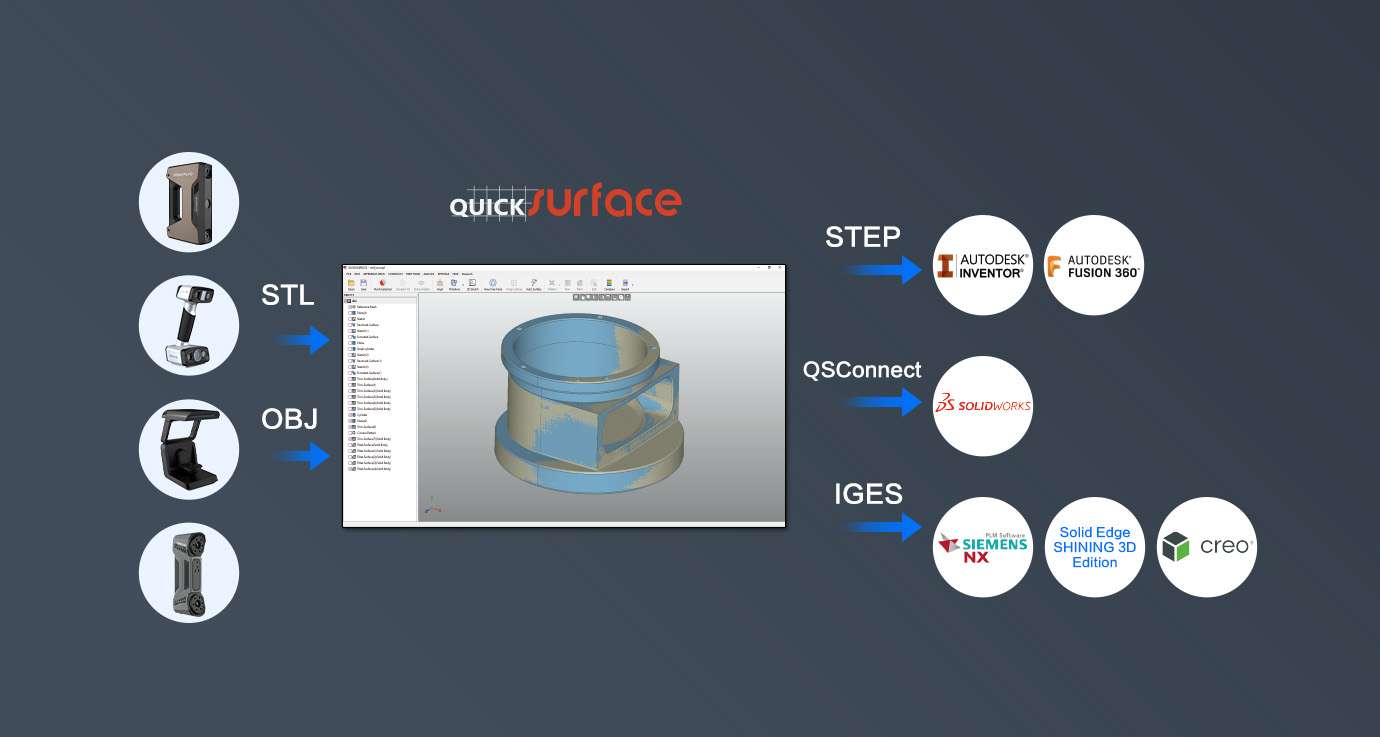Select the red Mesh Optimize toolbar icon

coord(382,283)
